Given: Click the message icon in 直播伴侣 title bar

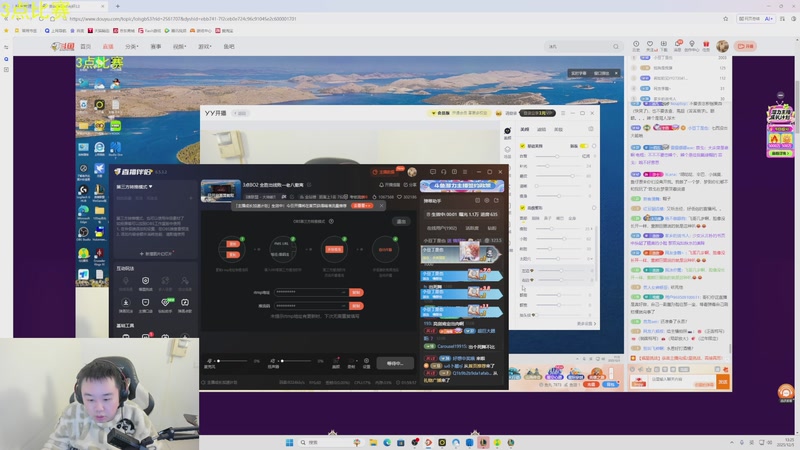Looking at the screenshot, I should [x=433, y=172].
